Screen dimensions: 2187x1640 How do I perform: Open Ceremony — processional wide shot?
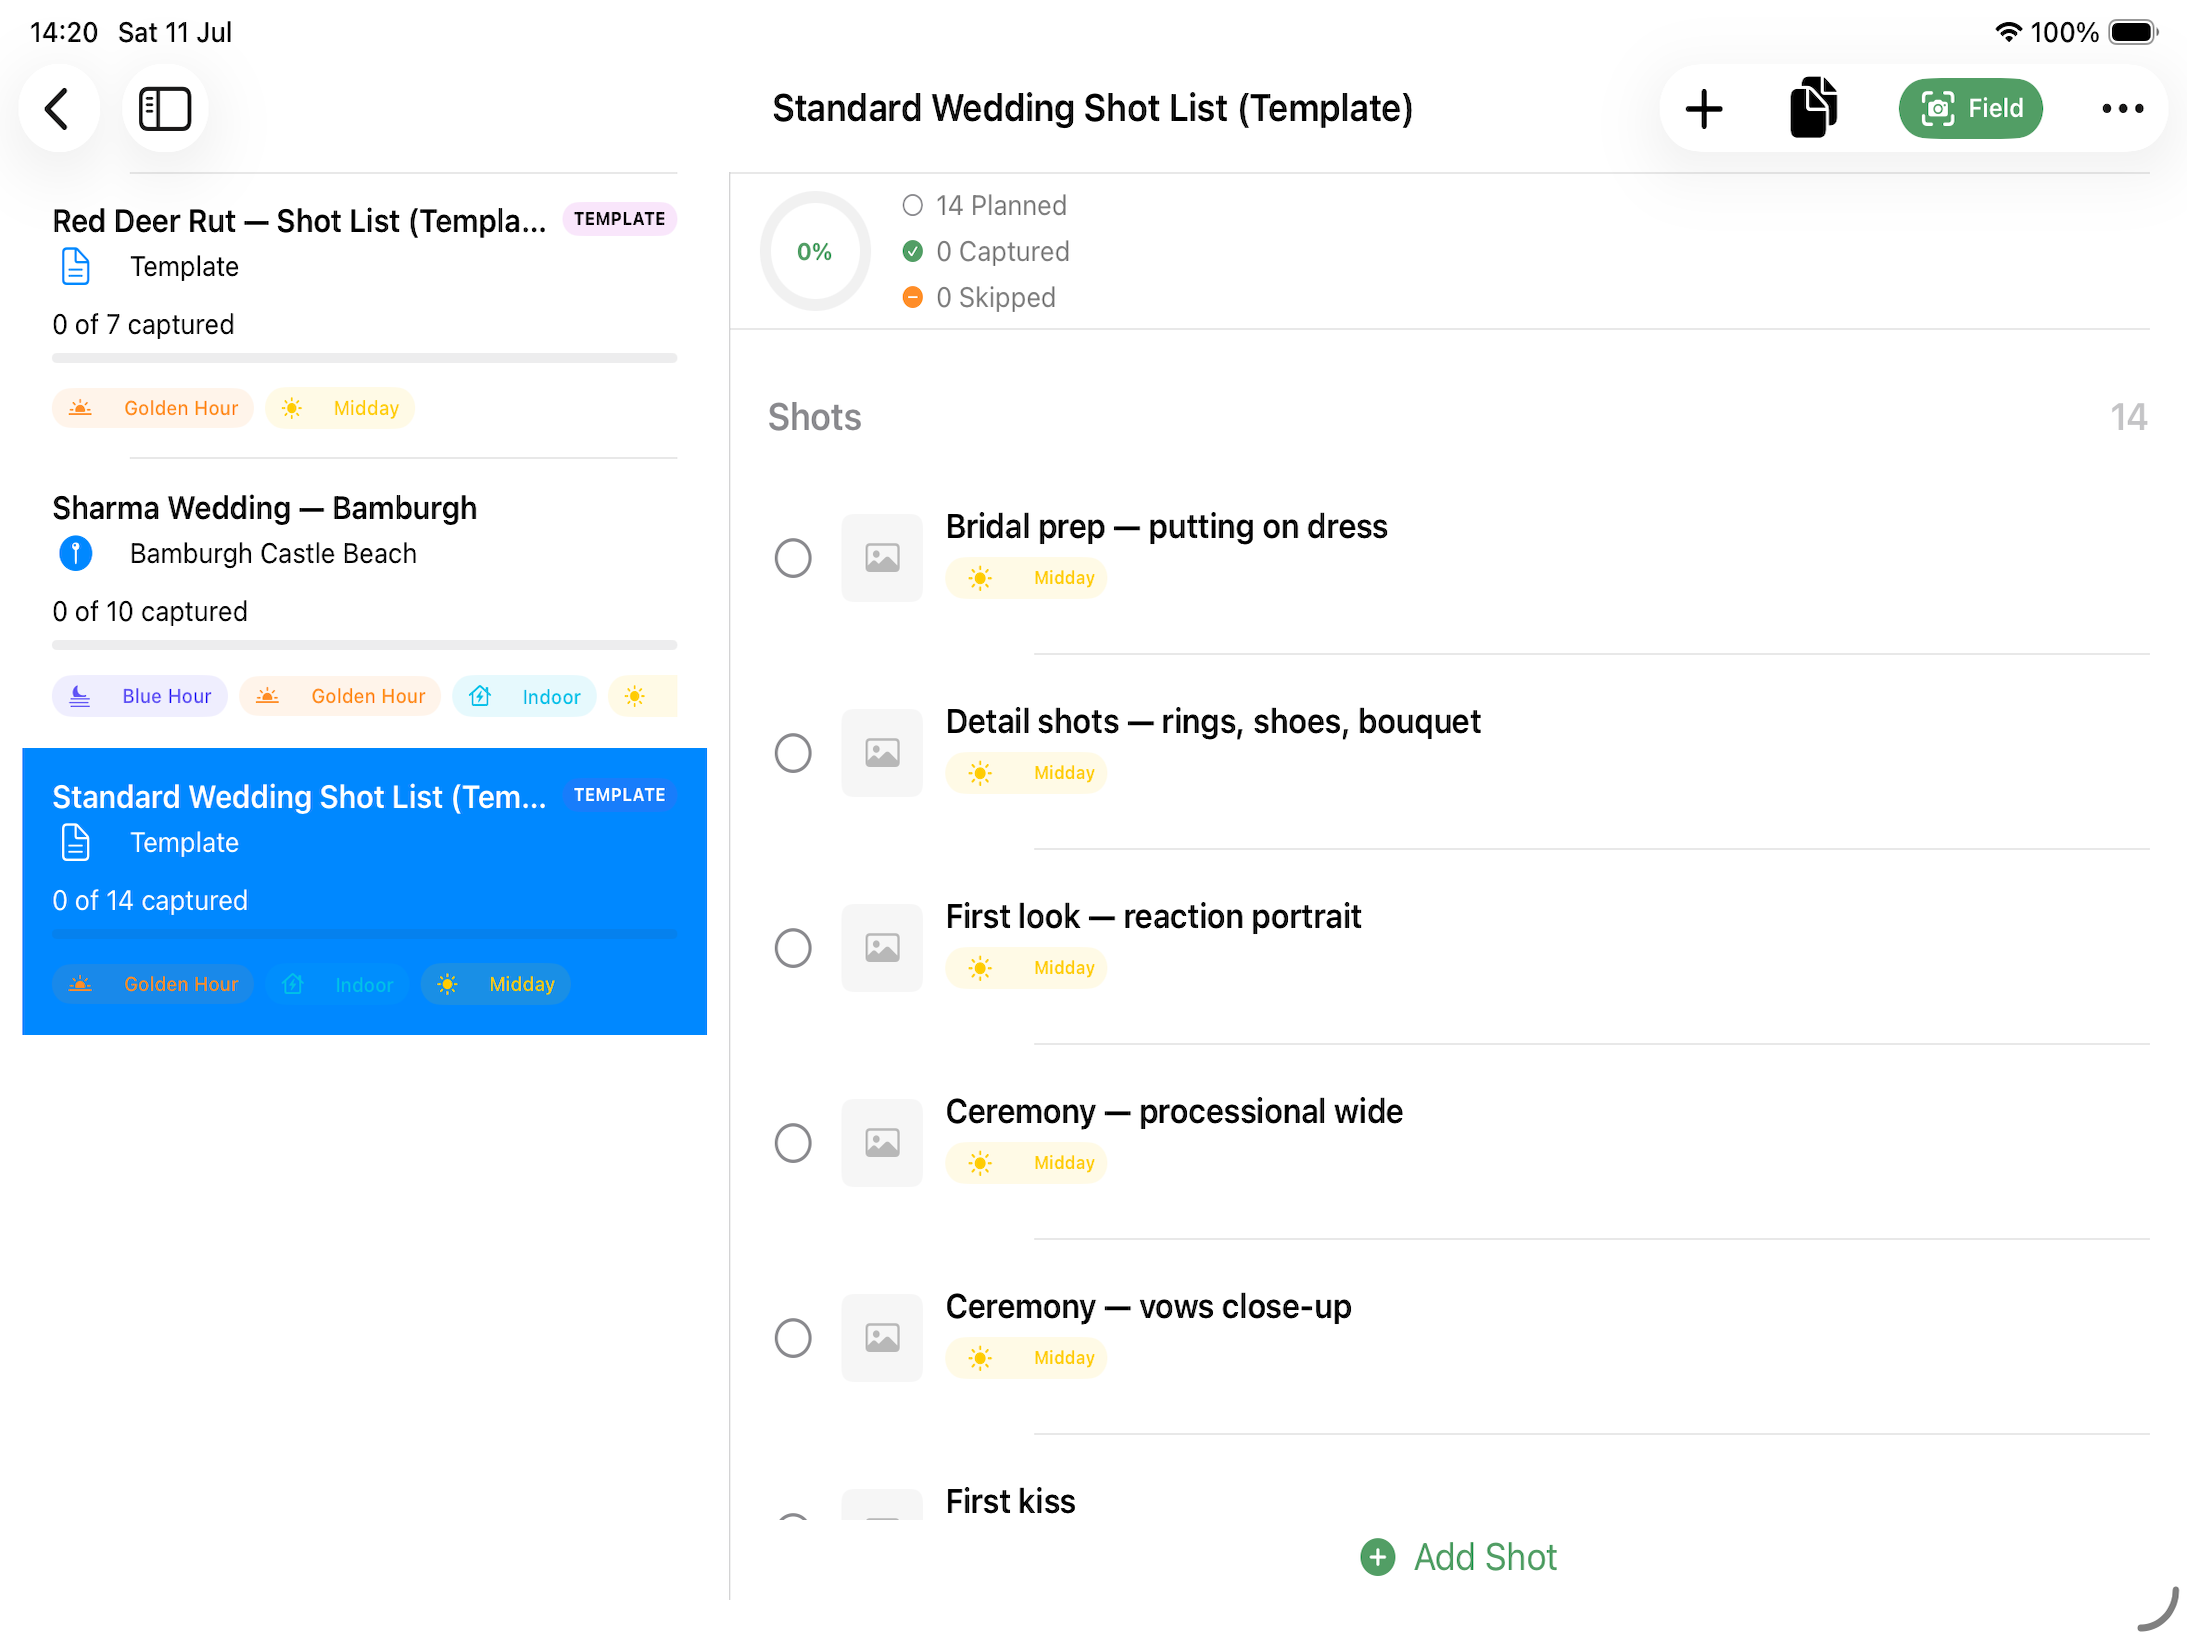(x=1174, y=1112)
